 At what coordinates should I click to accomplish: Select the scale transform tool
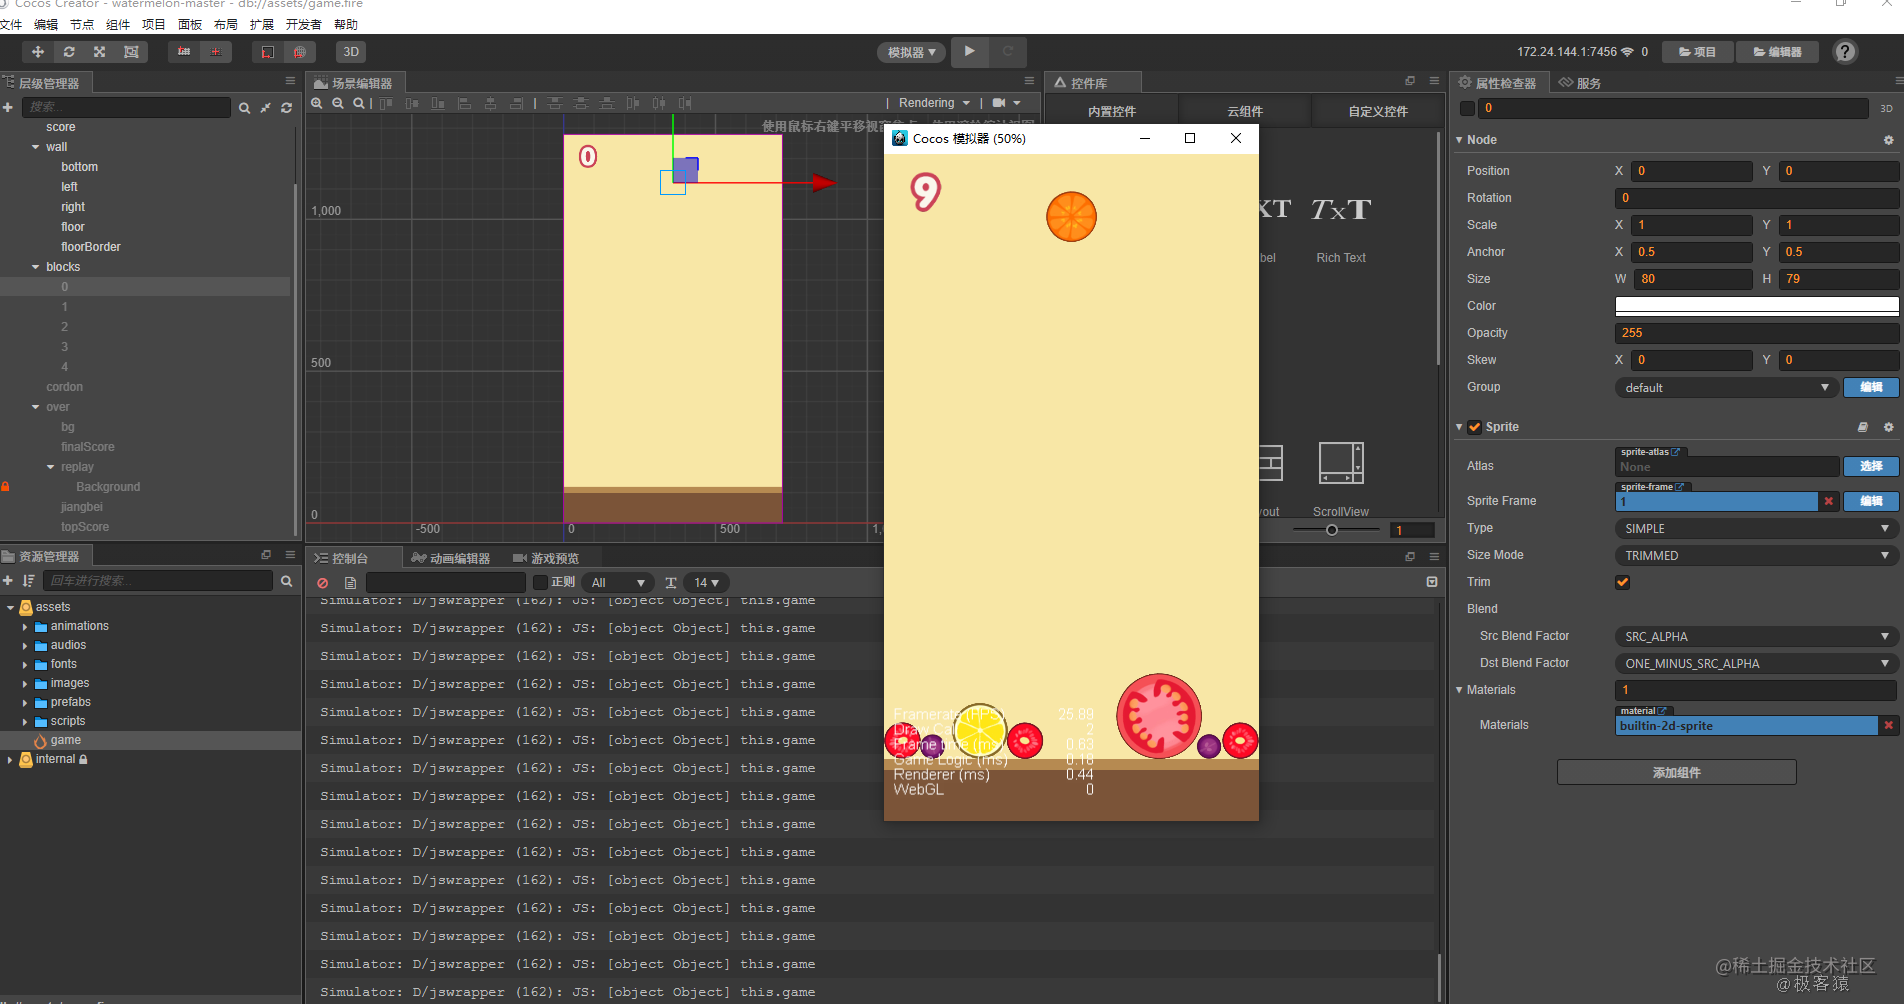tap(100, 52)
